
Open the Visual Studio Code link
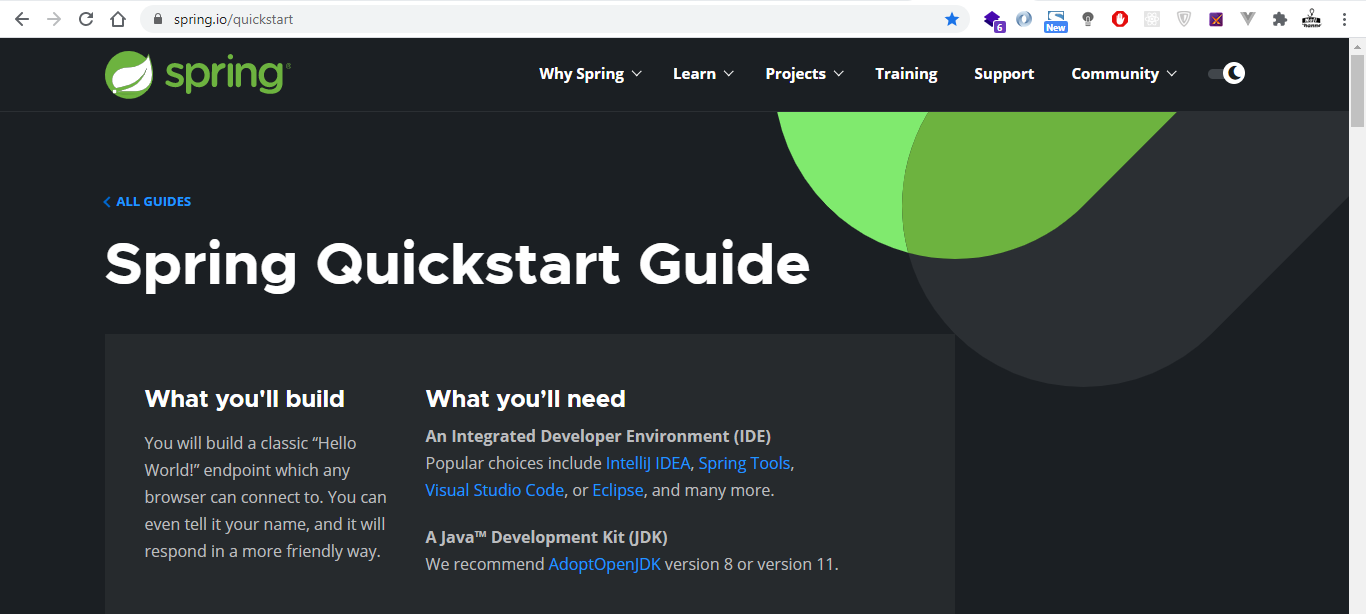pos(495,490)
